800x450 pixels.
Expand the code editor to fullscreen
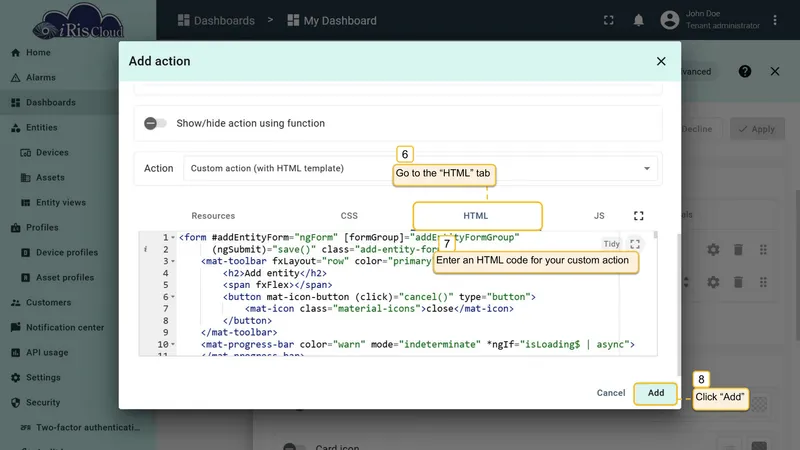[635, 244]
